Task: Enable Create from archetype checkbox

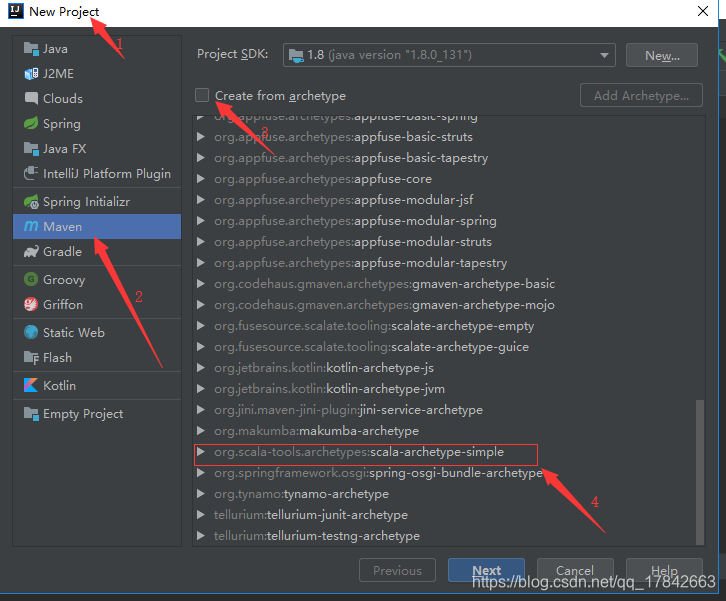Action: 202,95
